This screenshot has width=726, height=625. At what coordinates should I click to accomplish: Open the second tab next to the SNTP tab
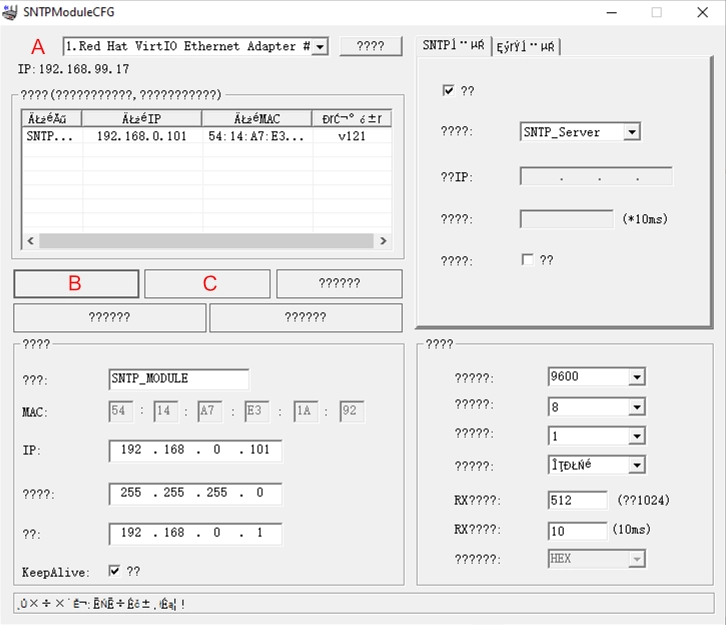[x=526, y=47]
